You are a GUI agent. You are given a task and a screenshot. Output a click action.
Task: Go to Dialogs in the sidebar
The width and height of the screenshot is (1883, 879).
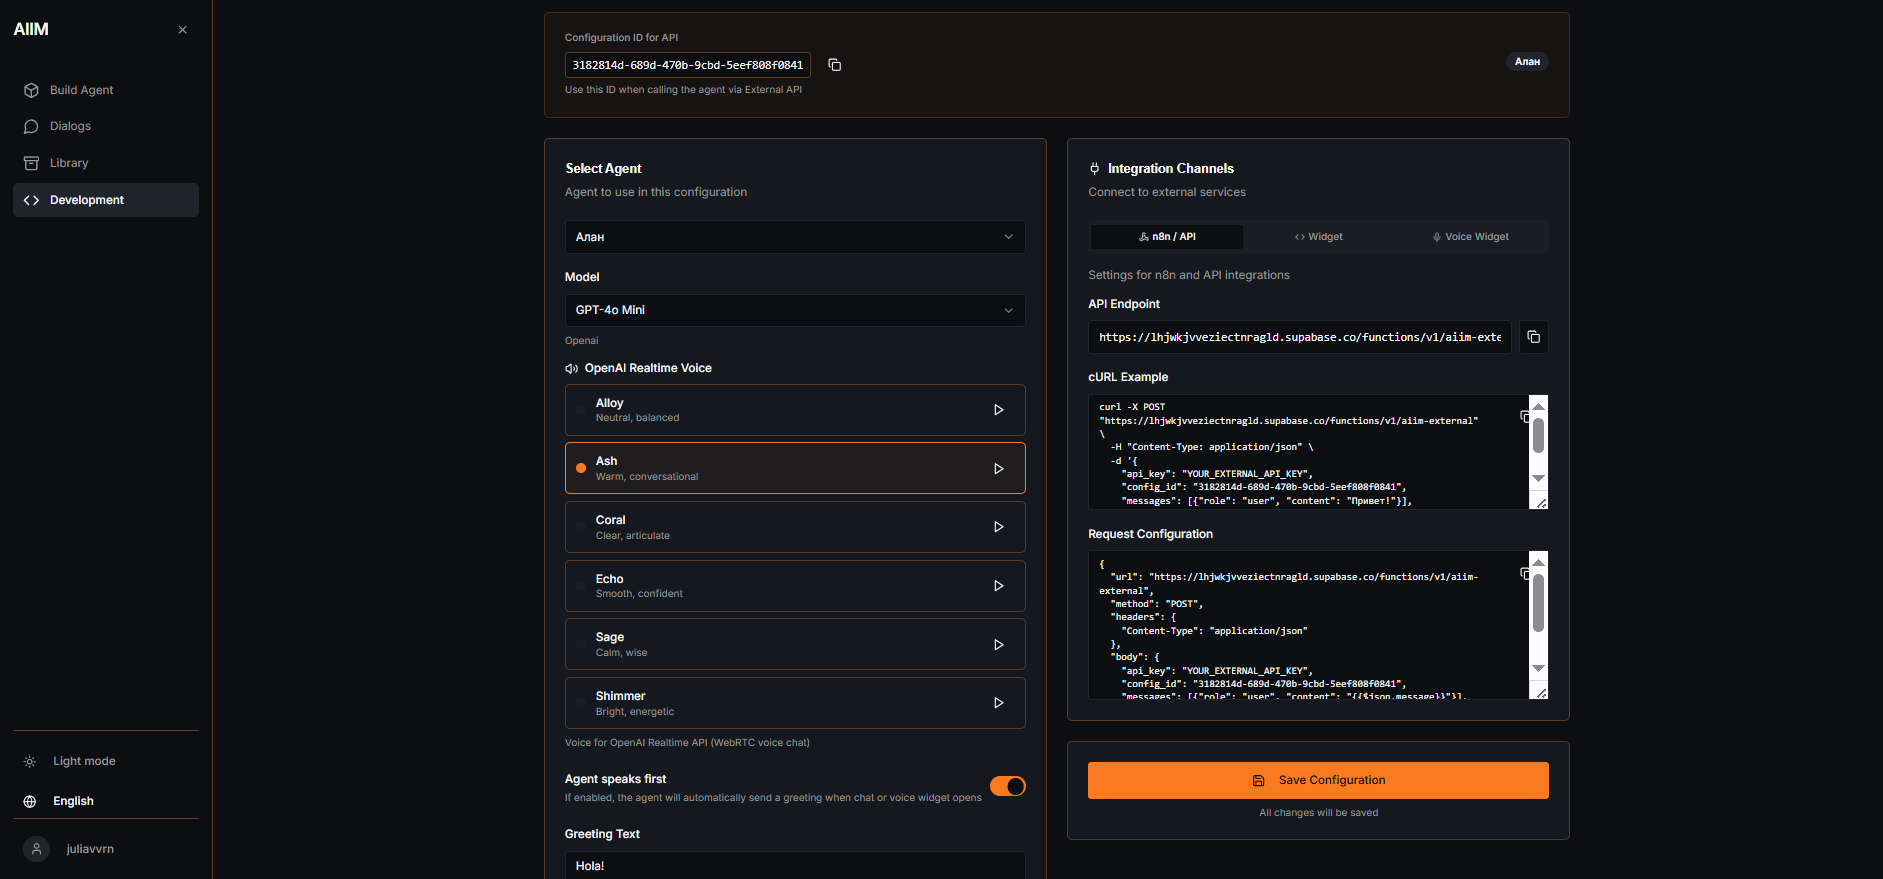pyautogui.click(x=106, y=126)
